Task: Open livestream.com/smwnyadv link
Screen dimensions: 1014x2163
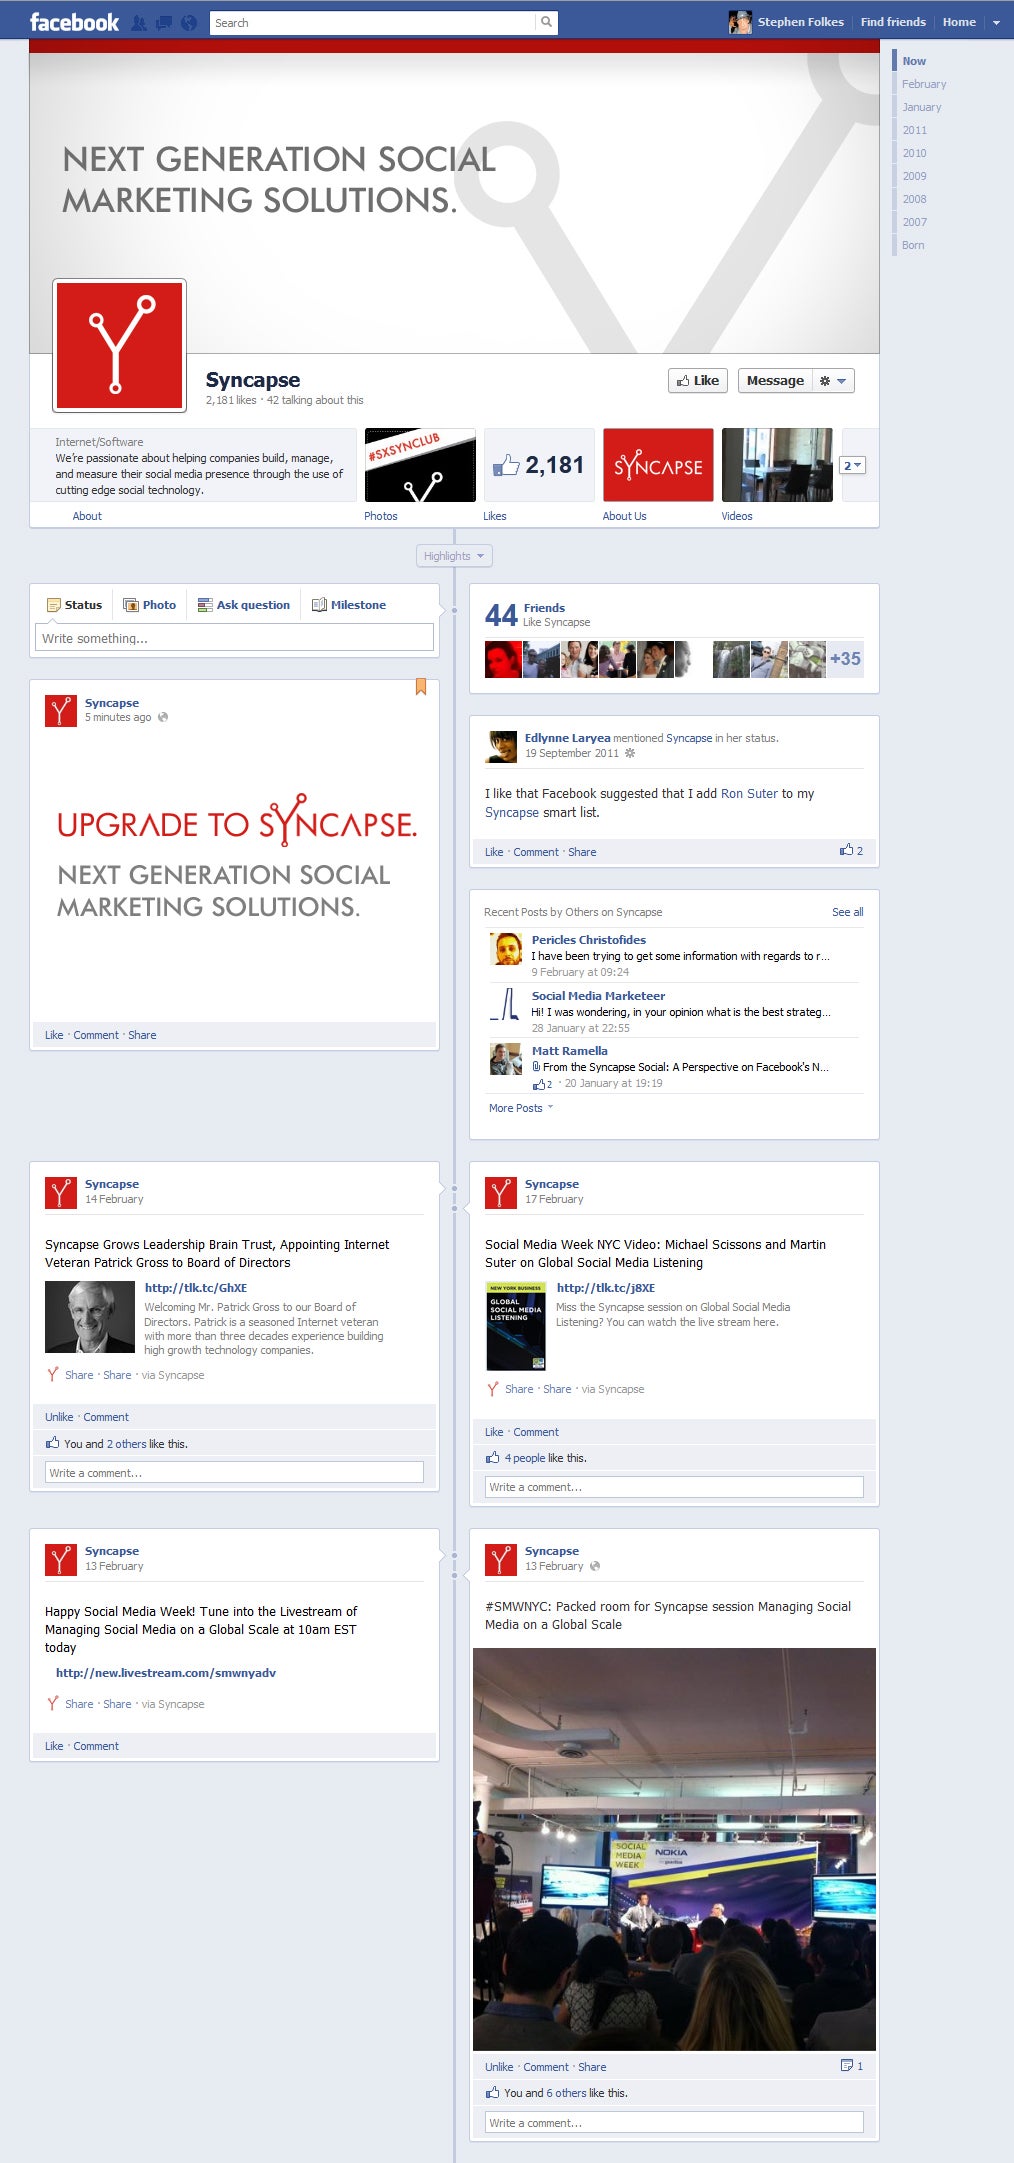Action: (166, 1673)
